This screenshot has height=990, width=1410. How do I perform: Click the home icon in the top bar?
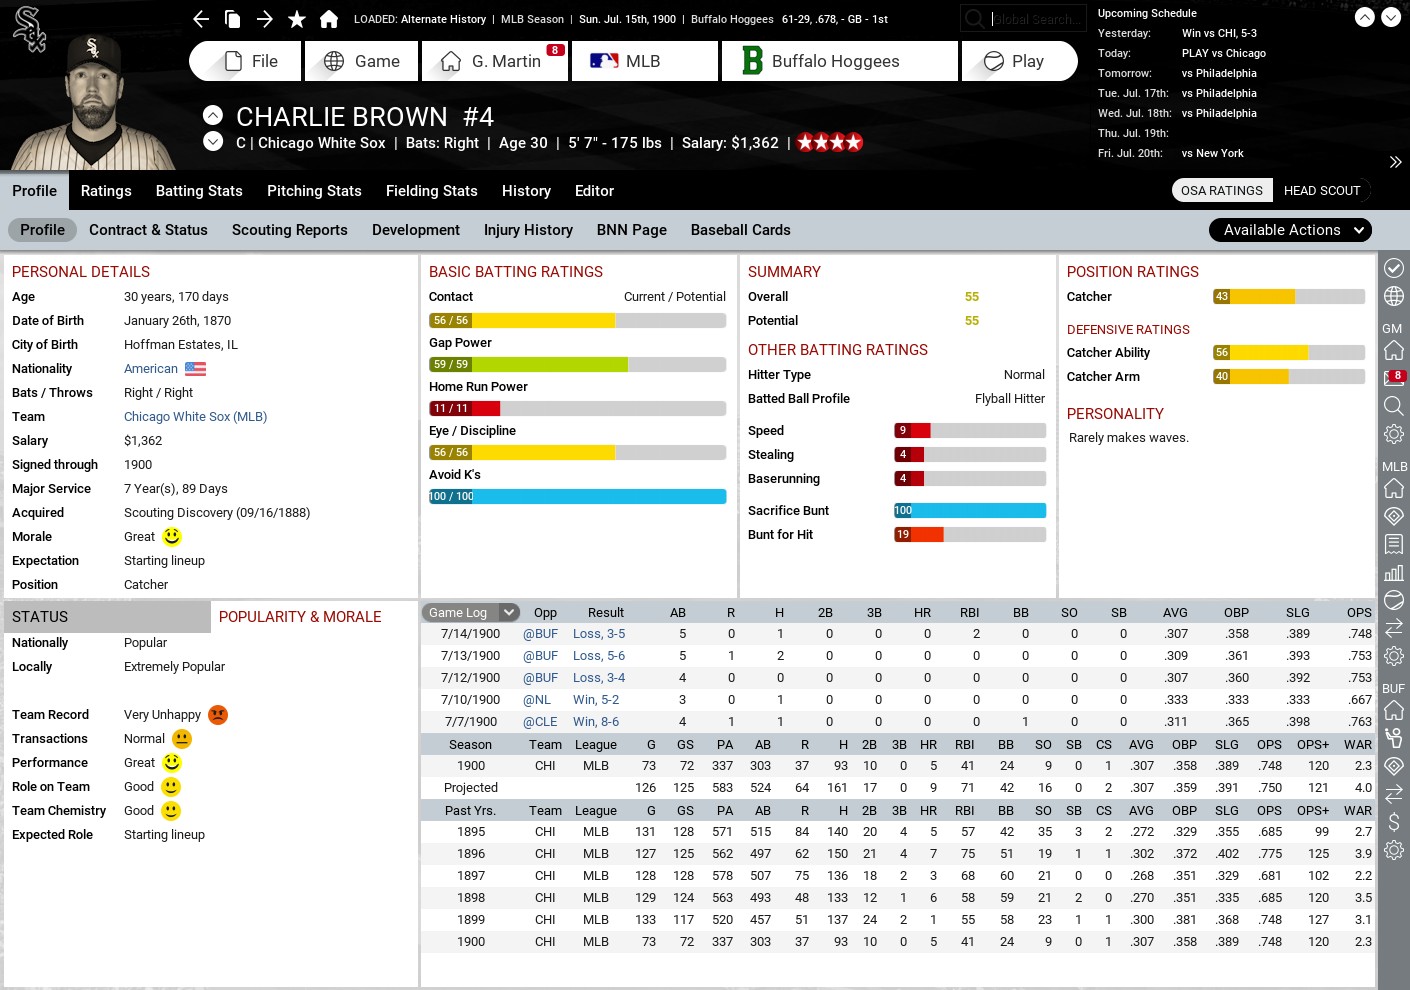pos(329,19)
